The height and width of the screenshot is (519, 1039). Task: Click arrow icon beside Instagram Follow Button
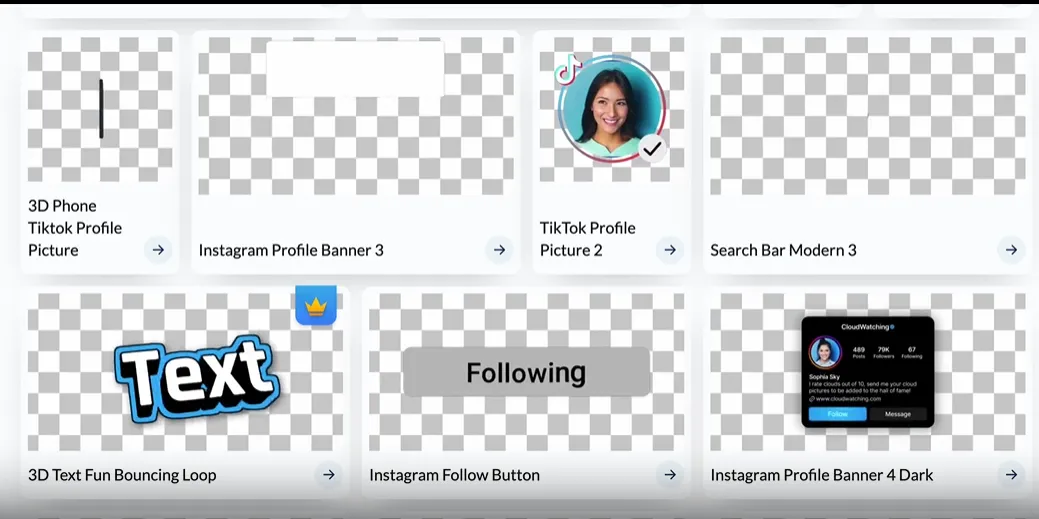tap(670, 475)
